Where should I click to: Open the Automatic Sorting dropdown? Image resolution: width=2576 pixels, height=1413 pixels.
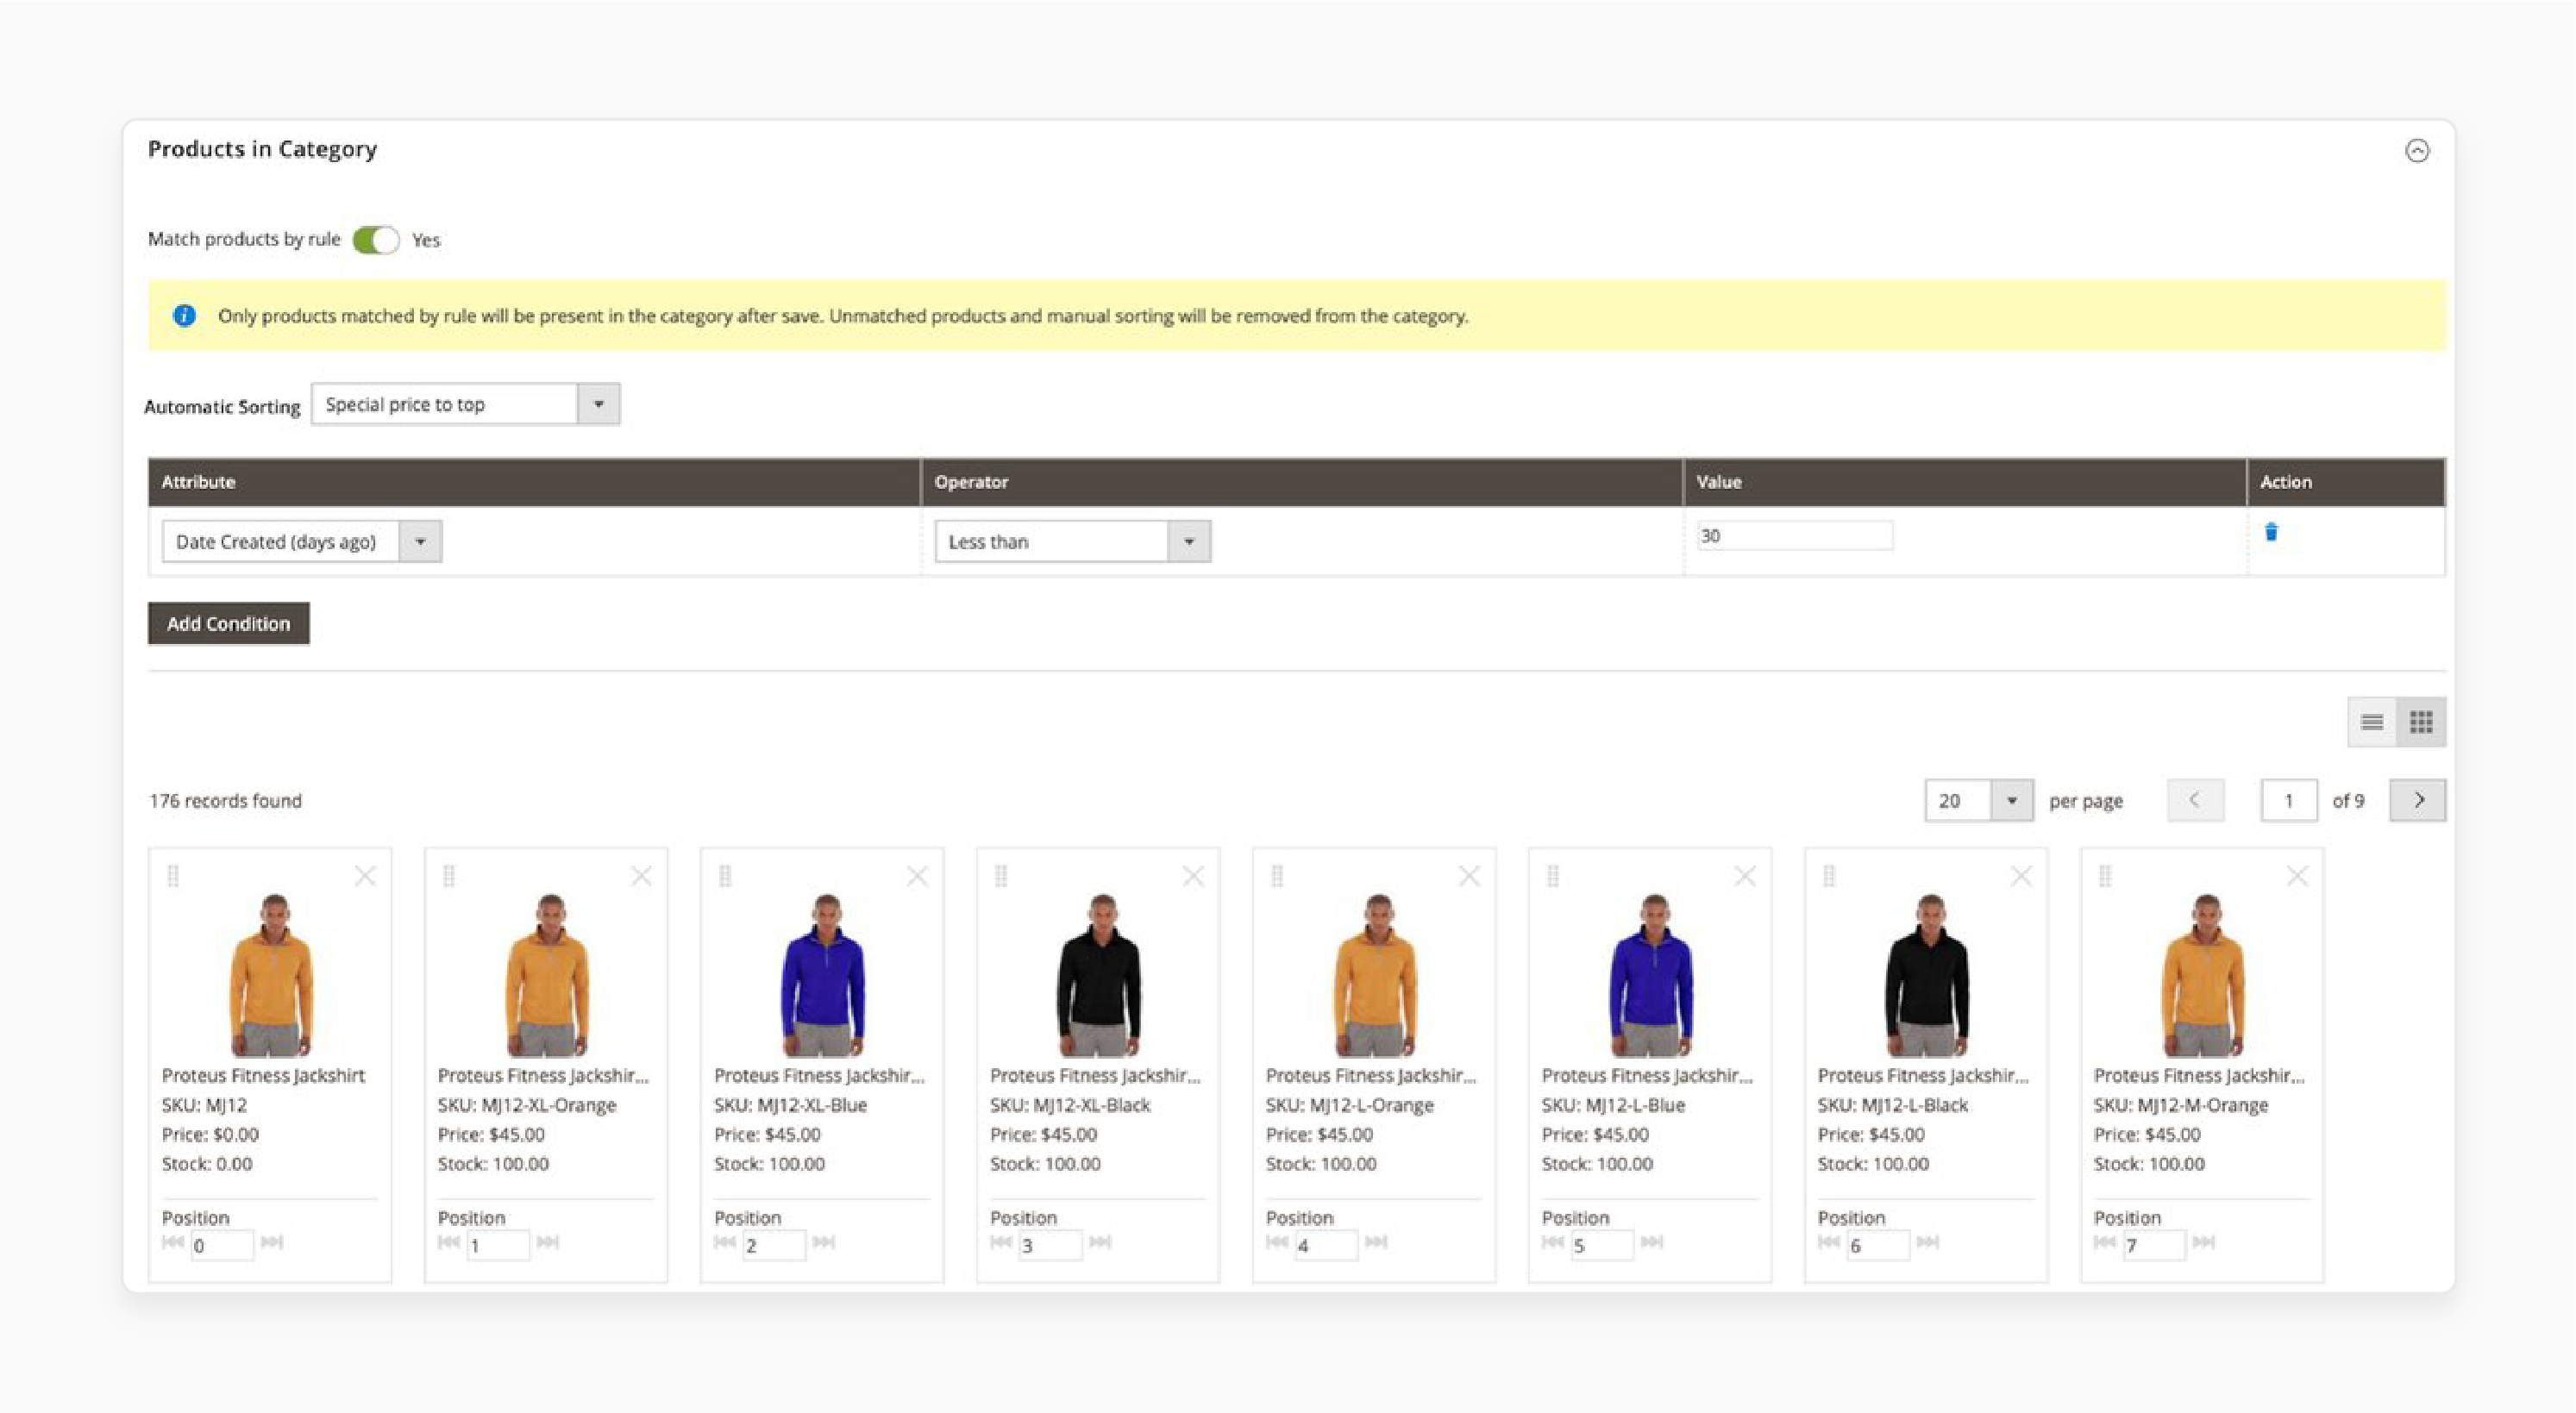465,404
